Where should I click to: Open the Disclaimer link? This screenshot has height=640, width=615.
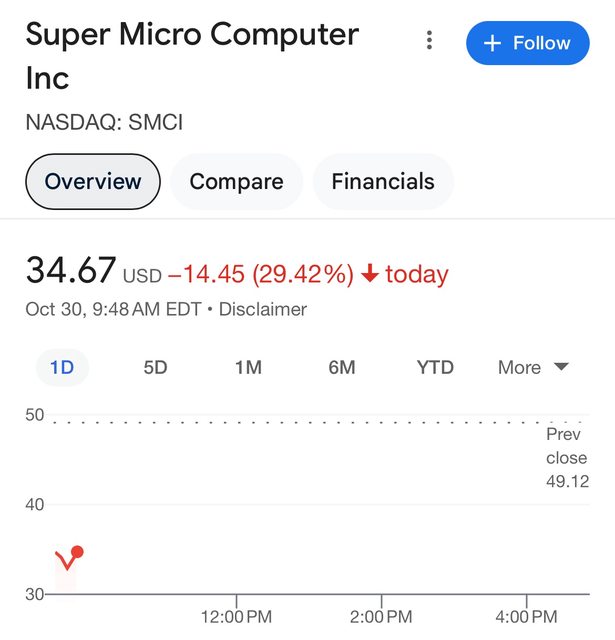coord(263,309)
